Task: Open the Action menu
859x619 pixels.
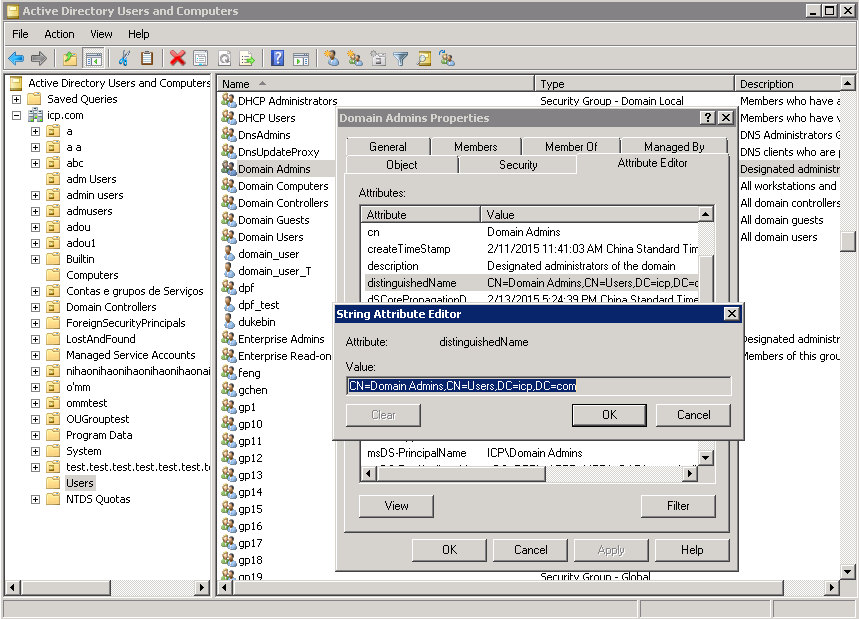Action: pos(59,34)
